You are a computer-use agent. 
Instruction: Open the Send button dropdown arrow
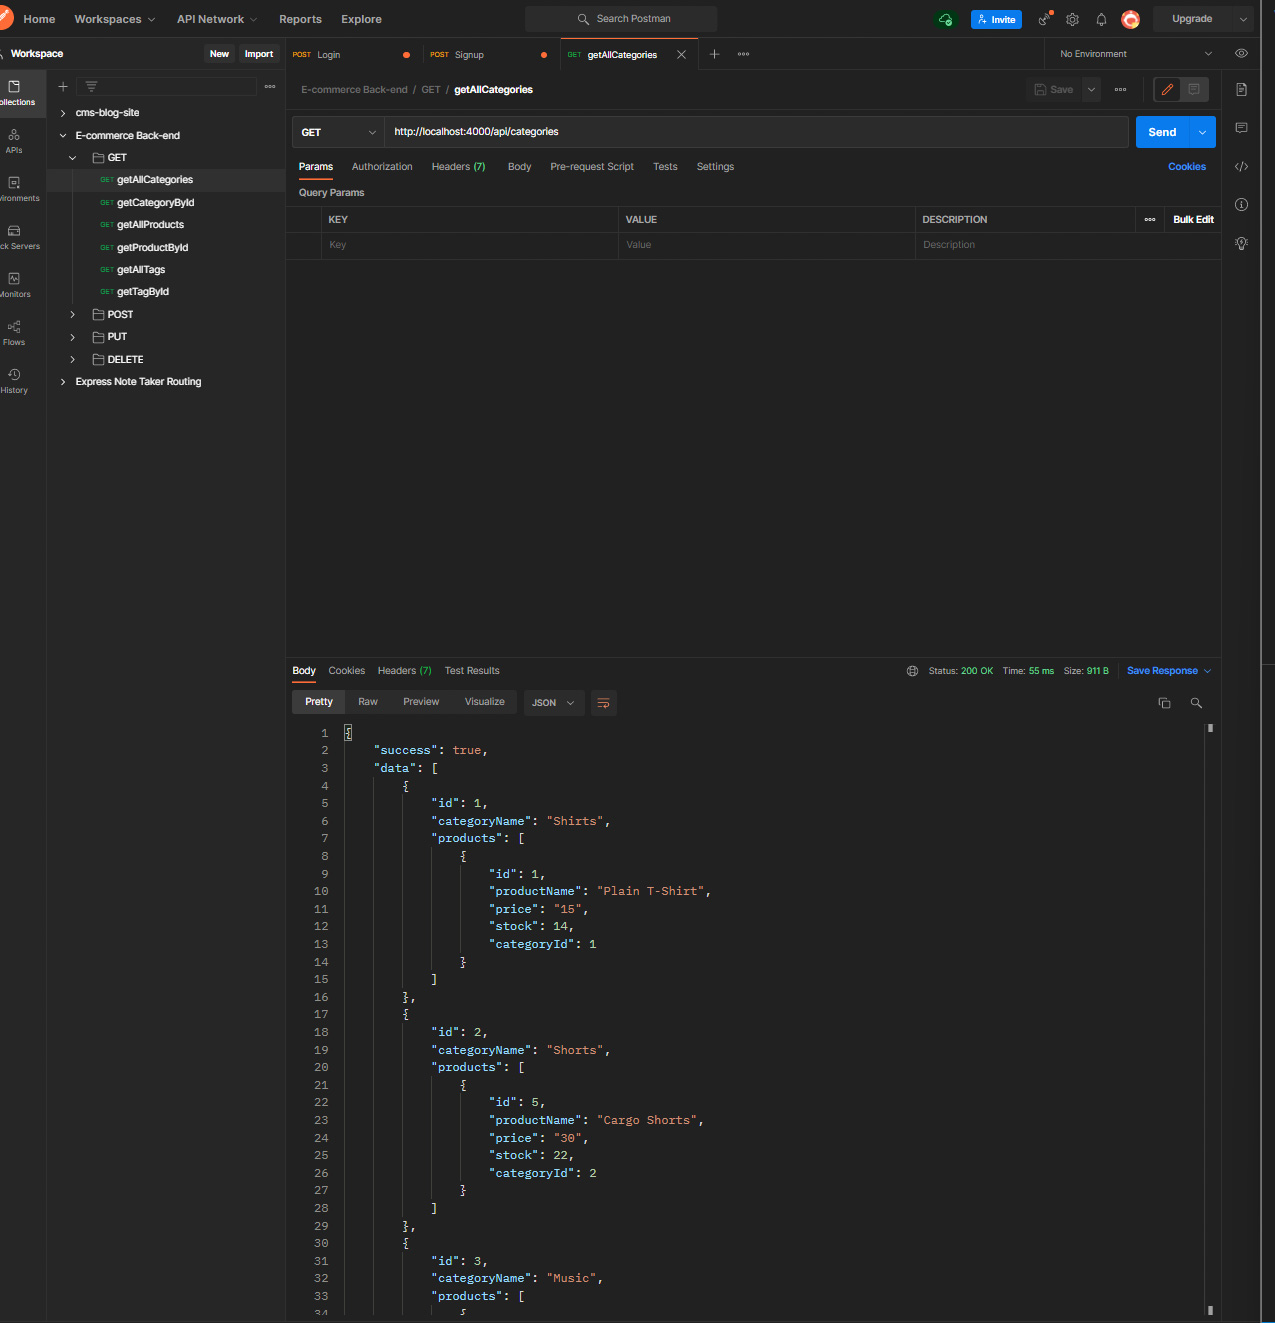1202,131
